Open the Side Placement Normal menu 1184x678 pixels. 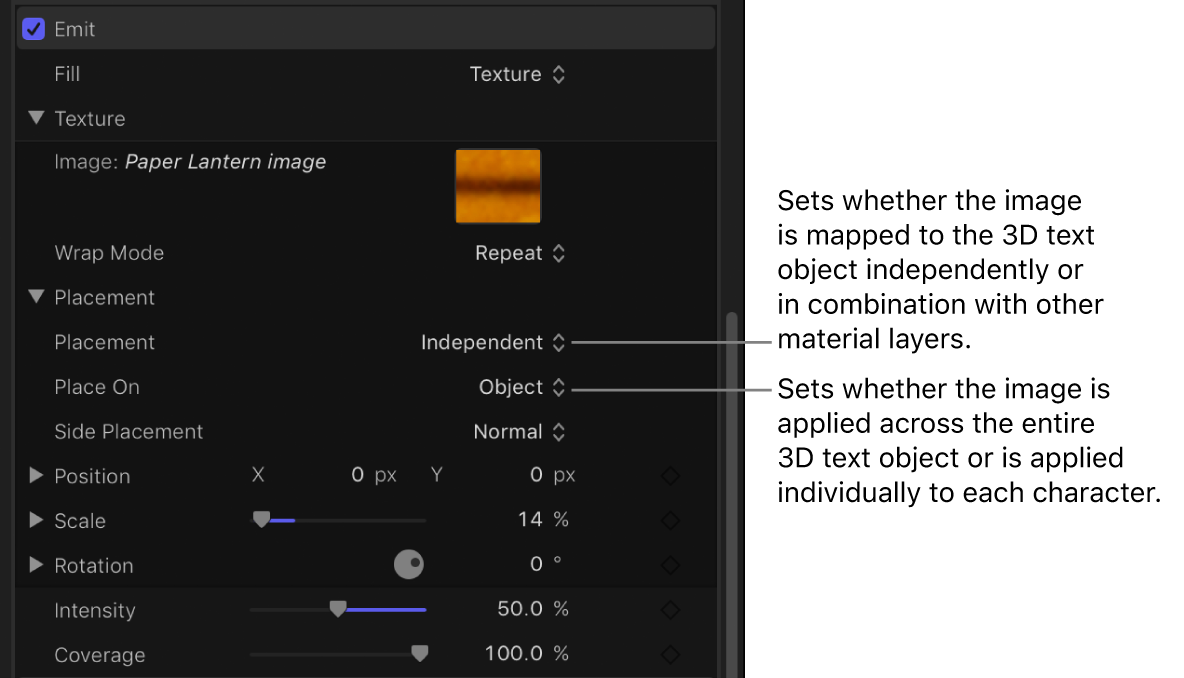coord(519,432)
